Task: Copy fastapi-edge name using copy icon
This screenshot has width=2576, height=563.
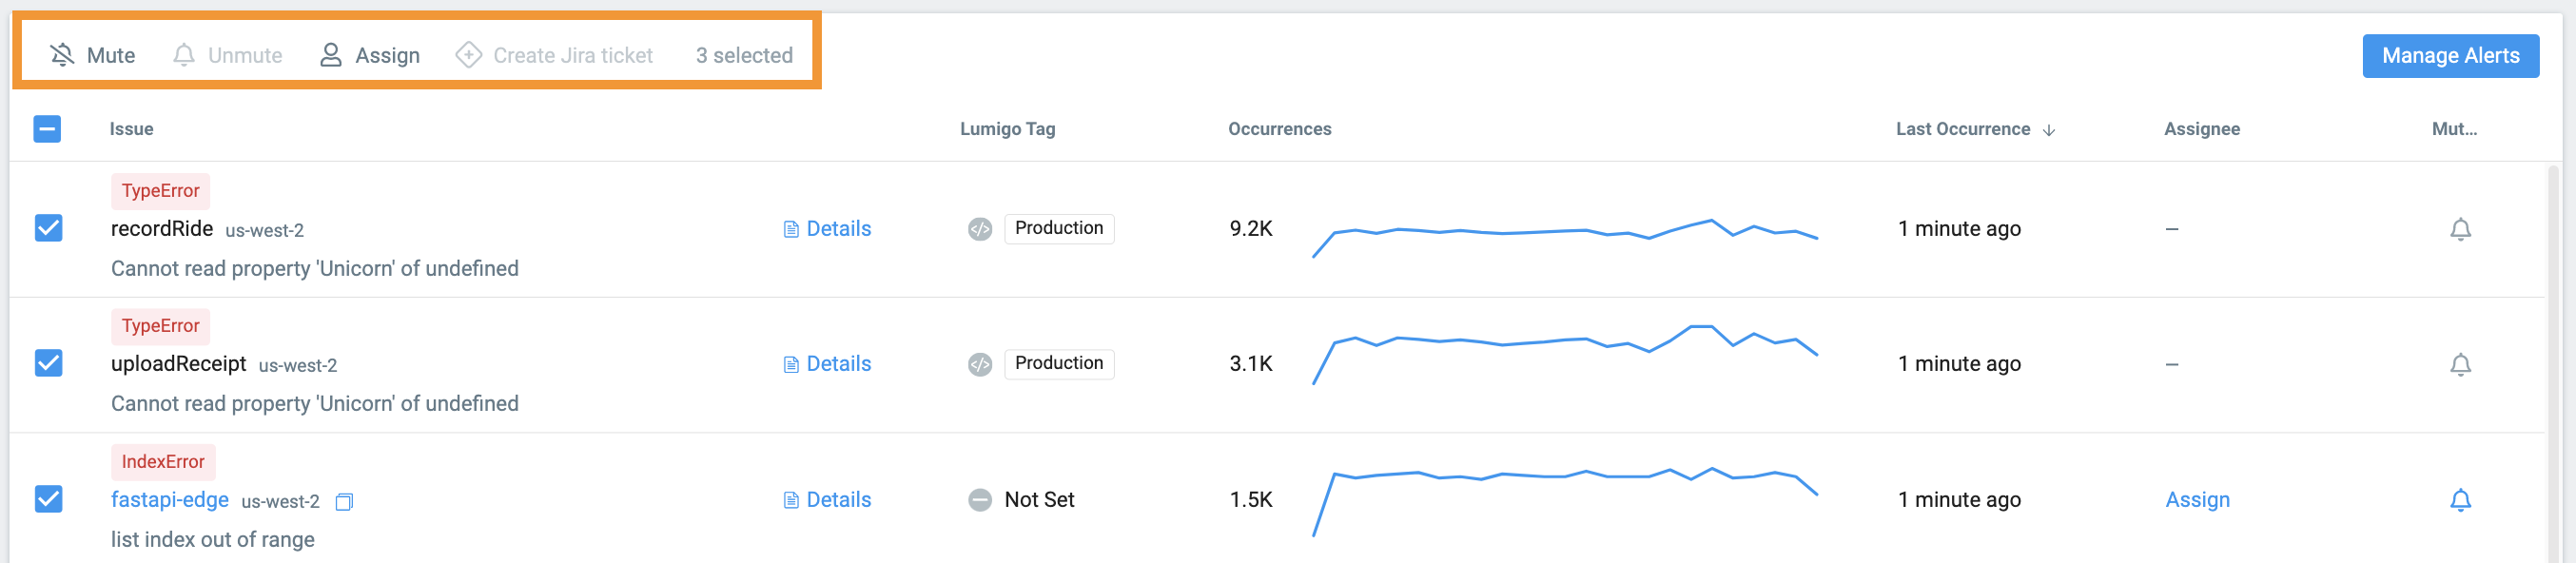Action: click(x=344, y=501)
